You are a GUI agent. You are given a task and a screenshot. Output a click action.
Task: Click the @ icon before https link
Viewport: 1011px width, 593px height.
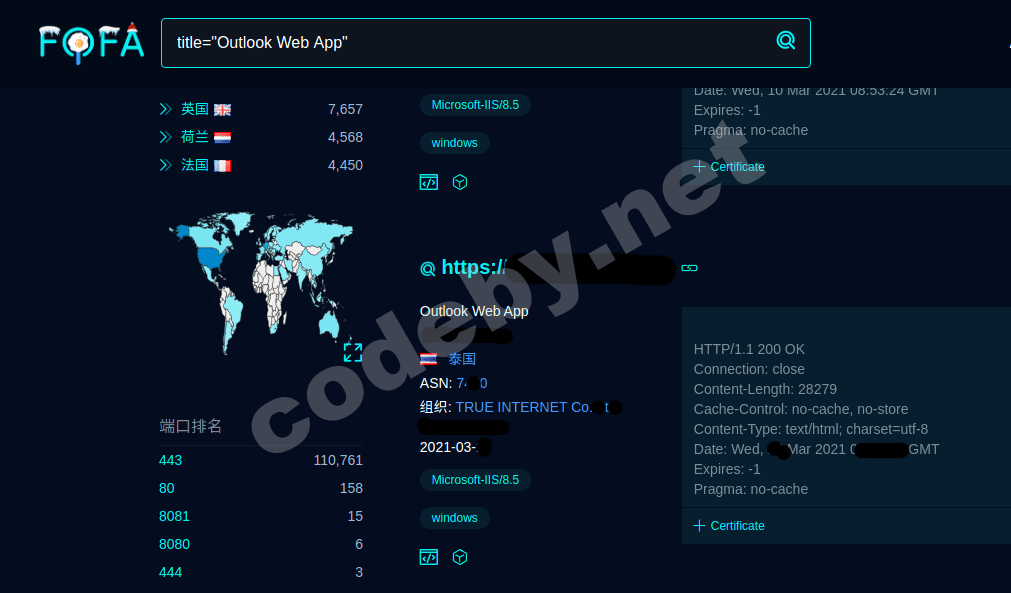point(427,269)
